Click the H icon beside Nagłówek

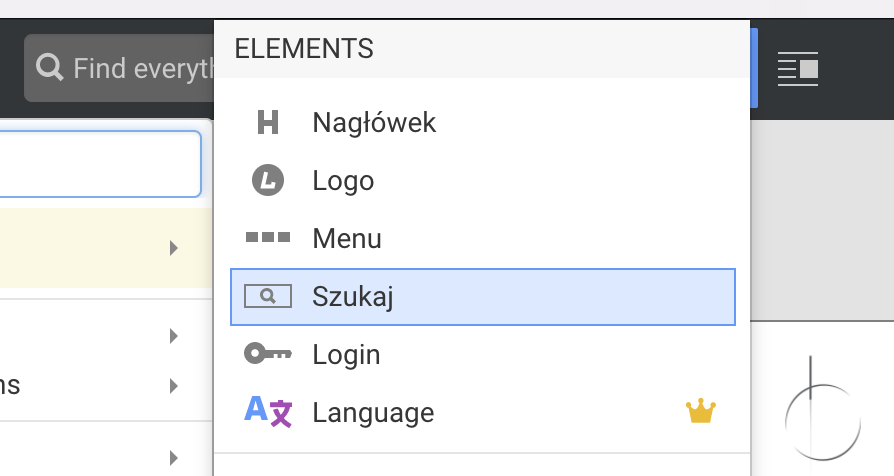(268, 123)
